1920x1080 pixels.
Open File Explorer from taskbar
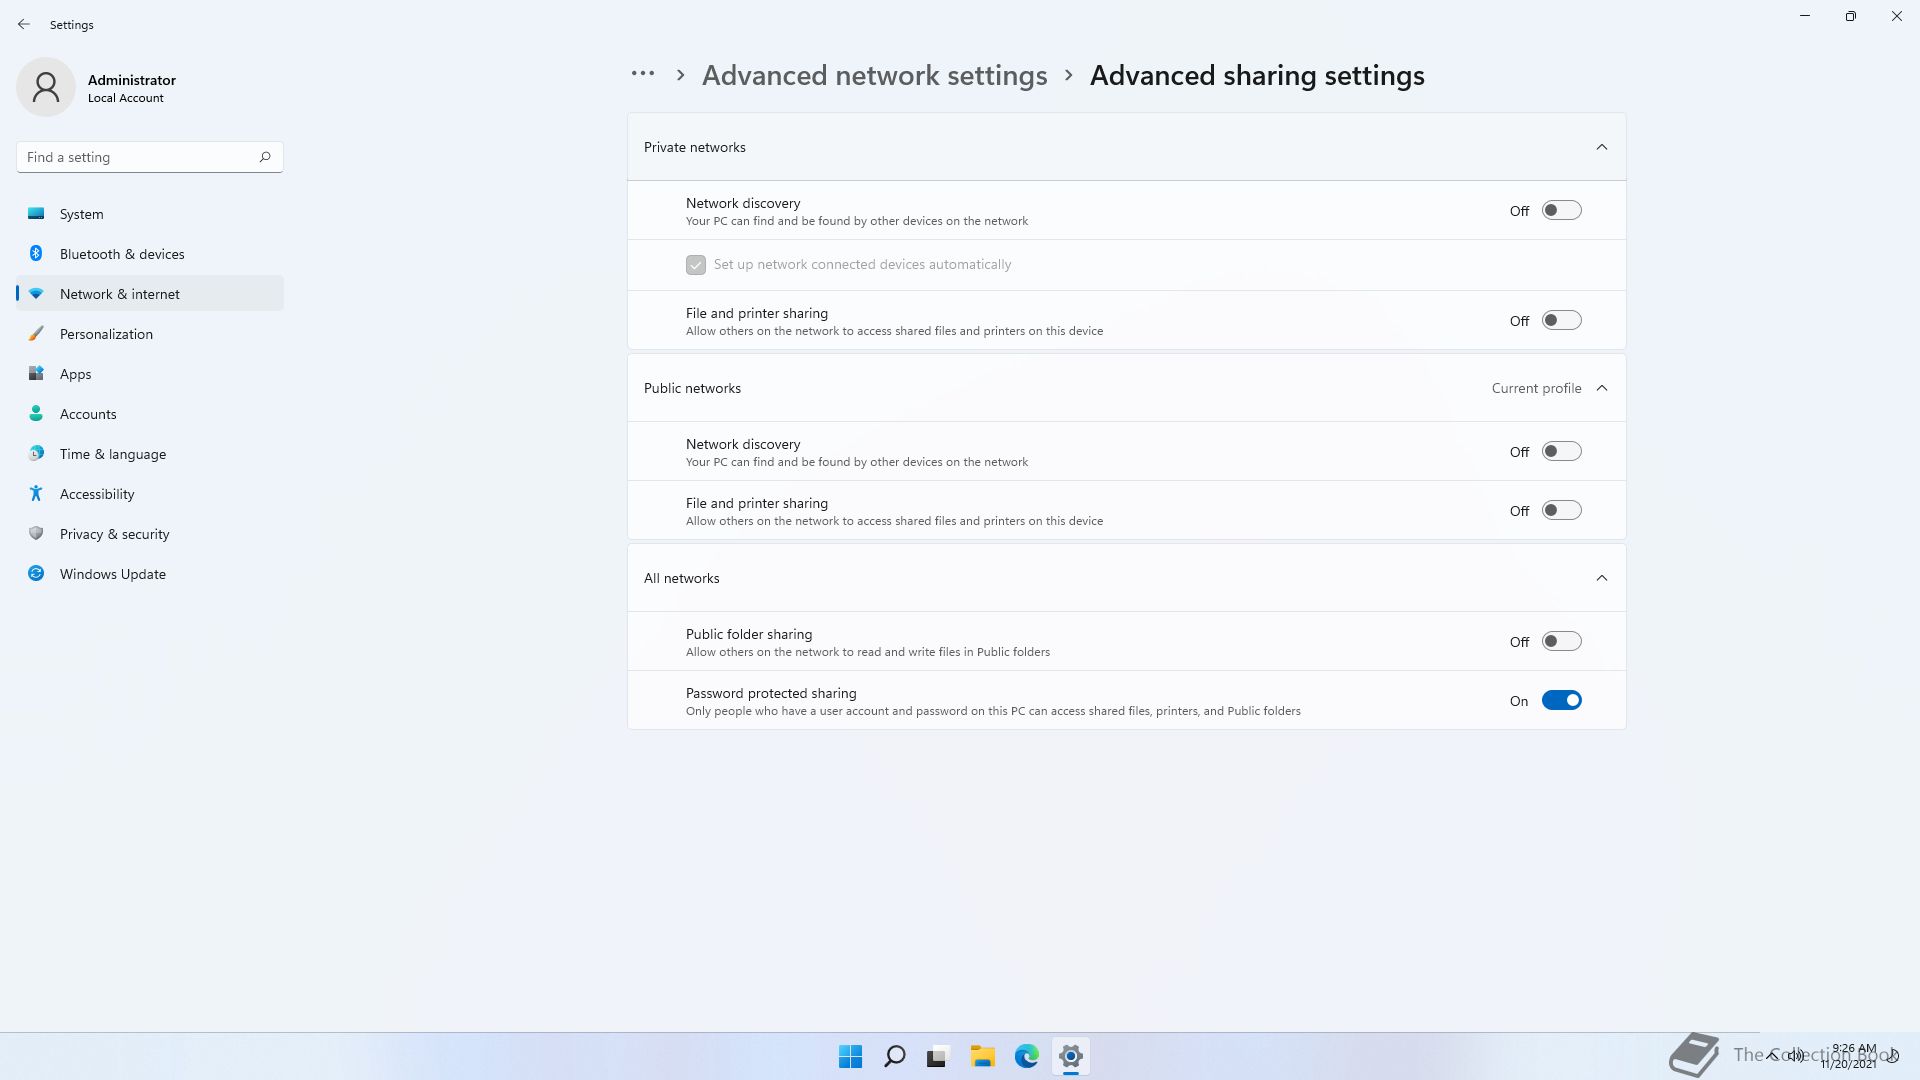click(982, 1056)
